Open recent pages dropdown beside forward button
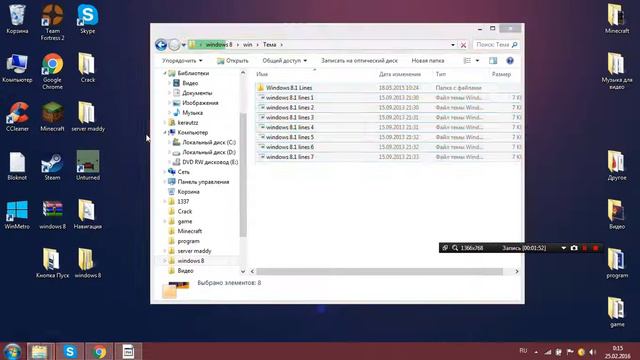 (x=184, y=45)
